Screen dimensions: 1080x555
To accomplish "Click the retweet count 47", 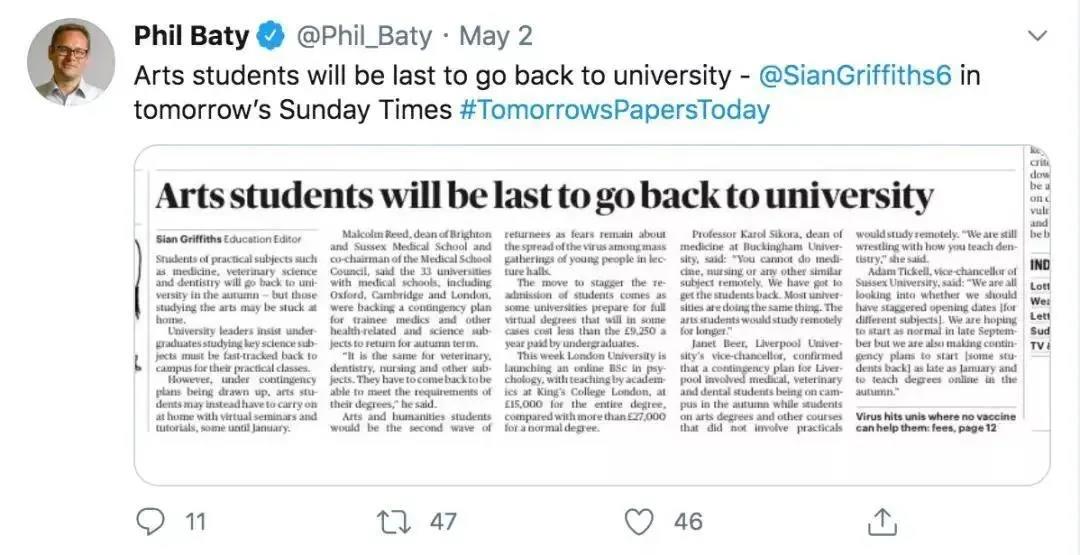I will click(441, 521).
